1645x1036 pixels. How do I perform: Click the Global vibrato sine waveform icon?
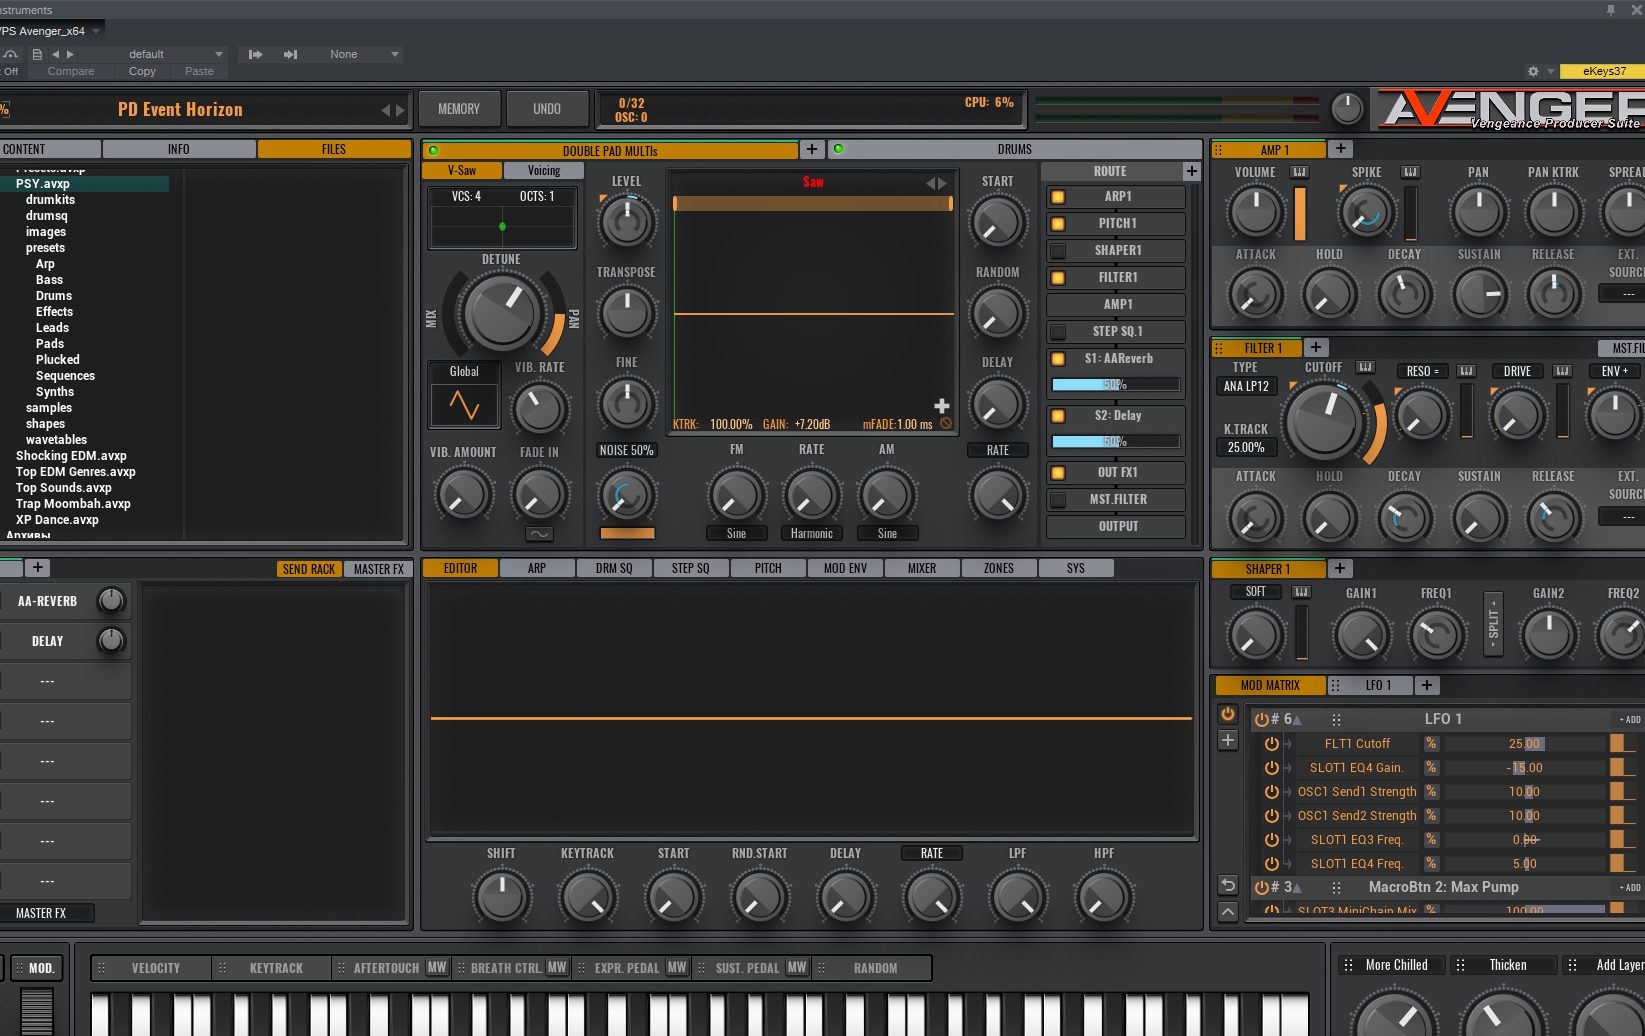pos(464,405)
